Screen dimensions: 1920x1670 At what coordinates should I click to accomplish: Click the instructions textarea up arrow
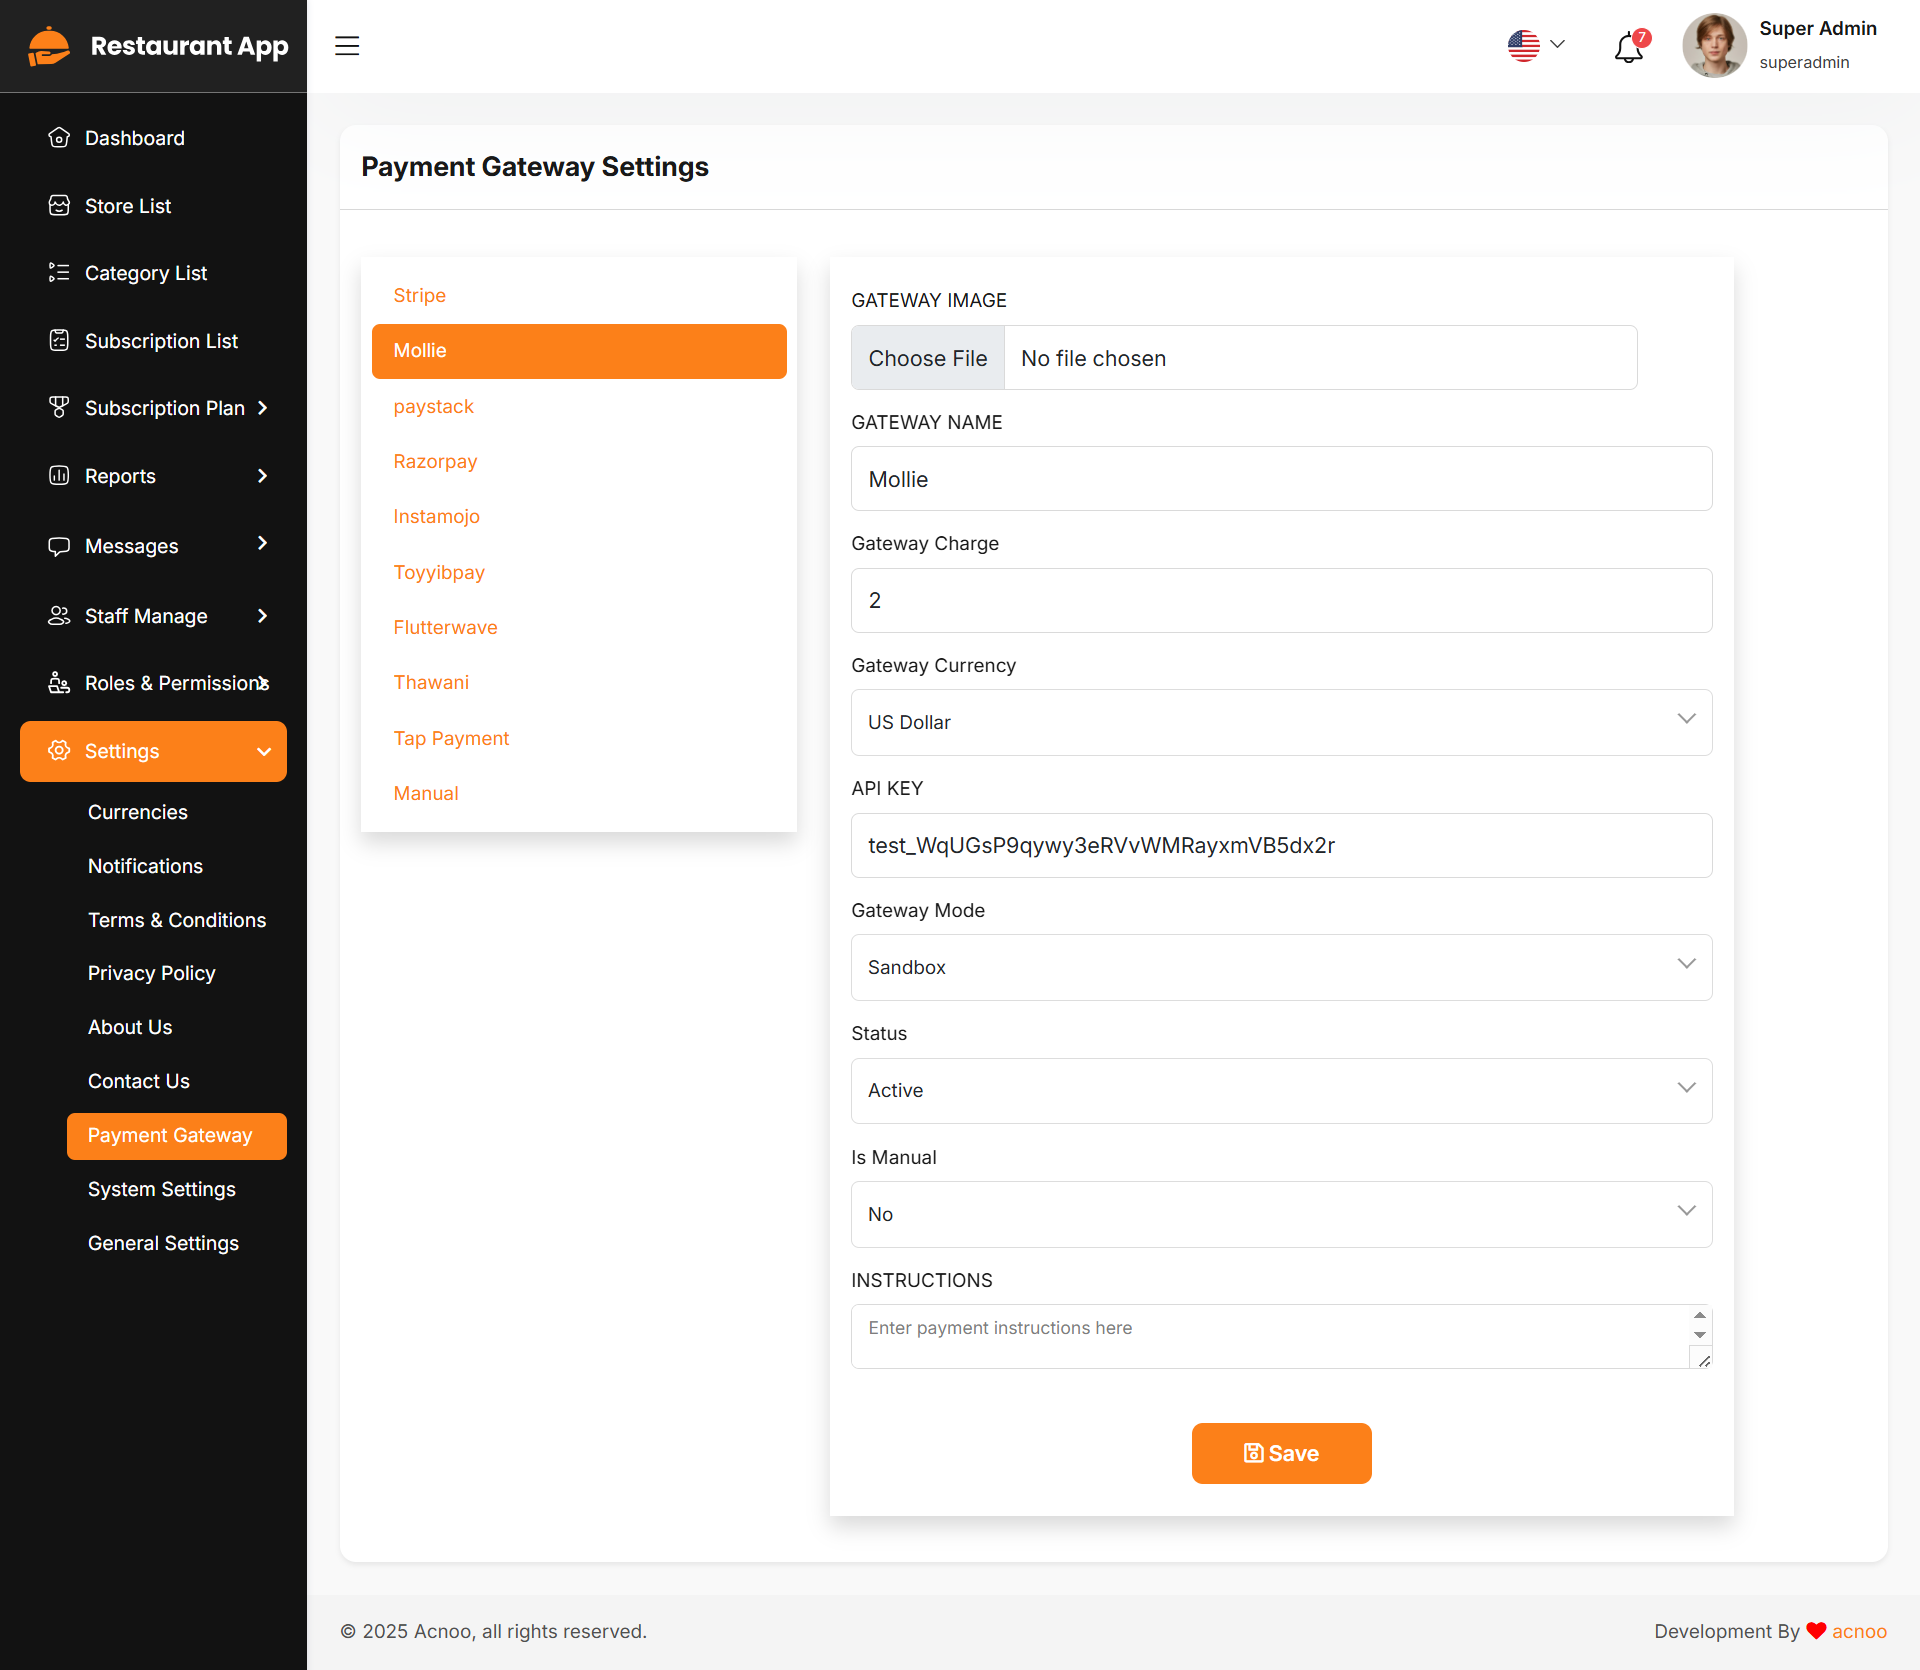[1700, 1316]
